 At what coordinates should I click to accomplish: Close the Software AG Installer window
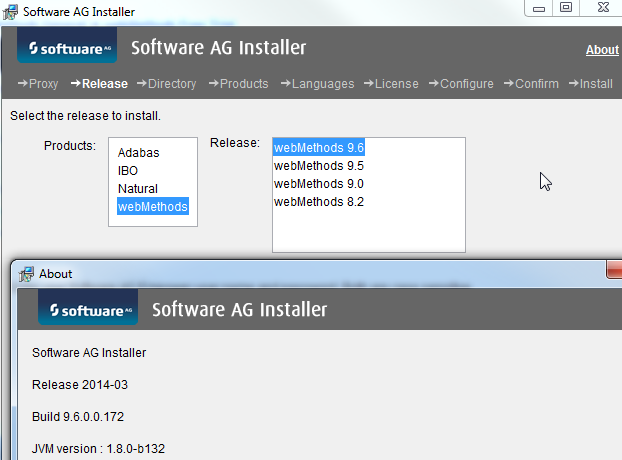coord(602,8)
